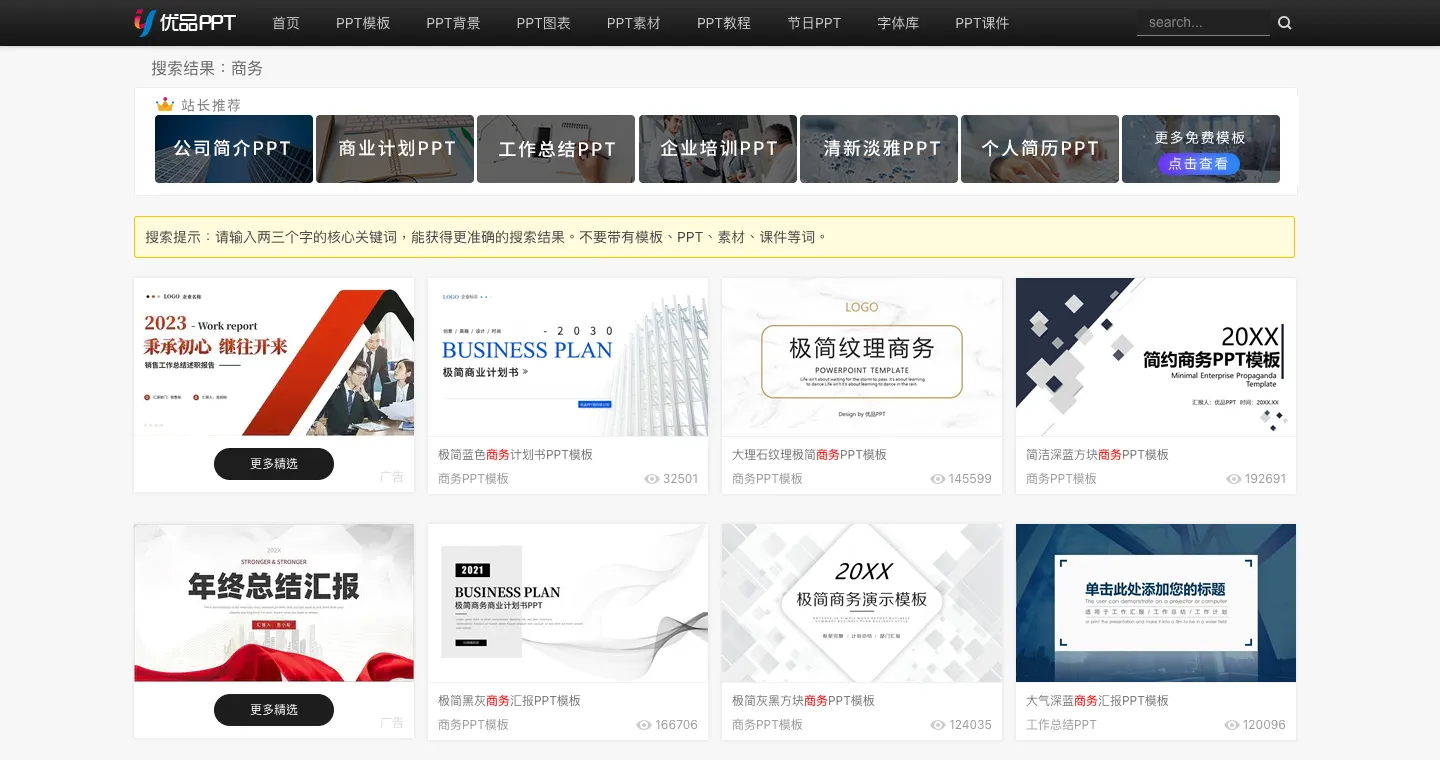The image size is (1440, 760).
Task: Select 节日PPT in the nav bar
Action: [814, 23]
